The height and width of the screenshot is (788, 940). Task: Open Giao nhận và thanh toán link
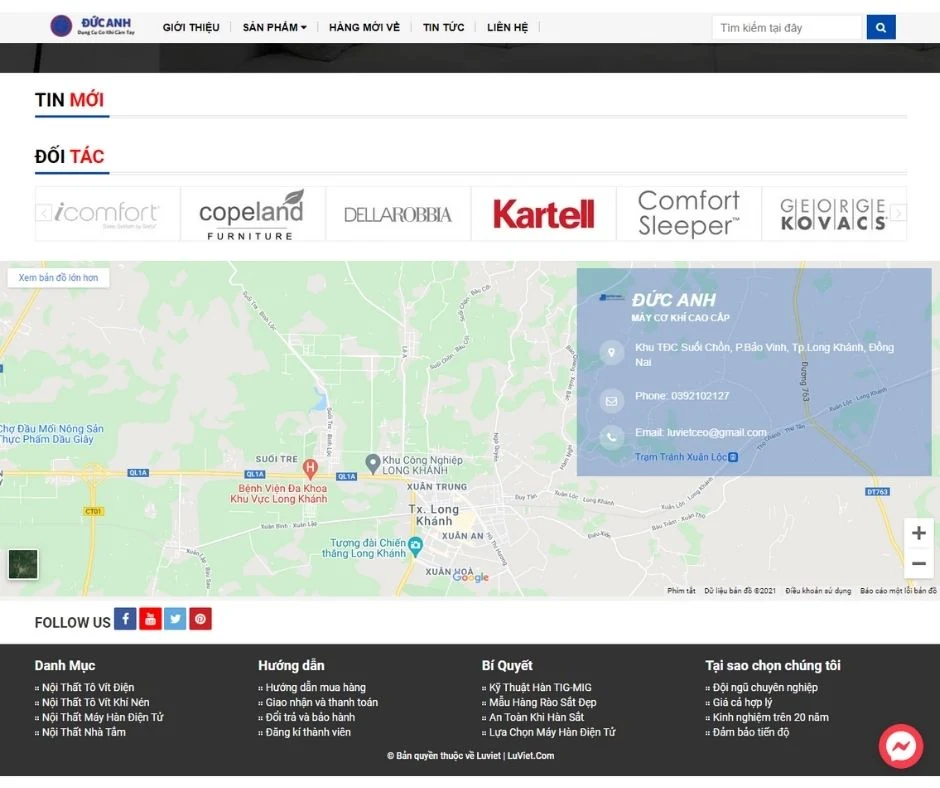[322, 702]
